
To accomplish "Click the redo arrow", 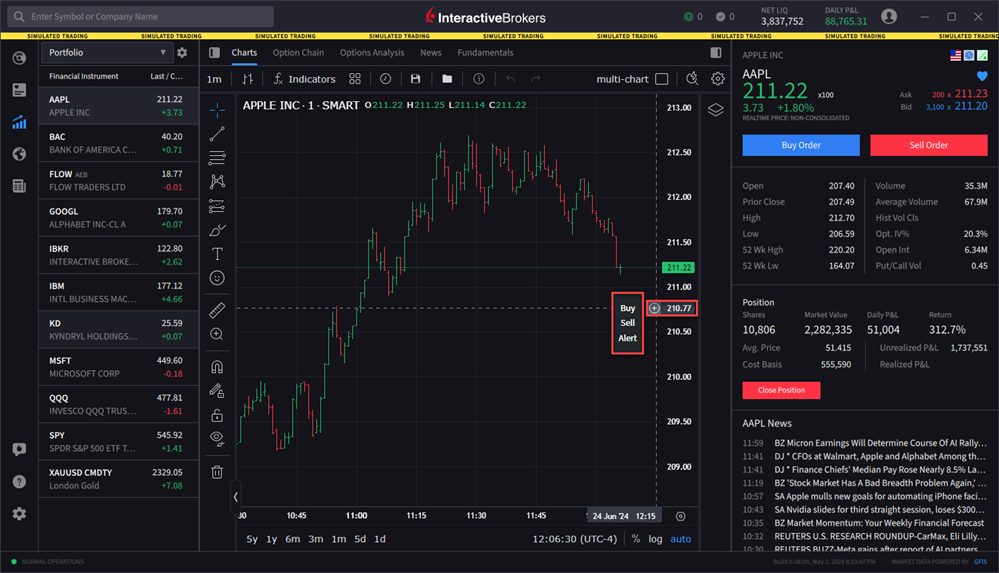I will tap(536, 79).
